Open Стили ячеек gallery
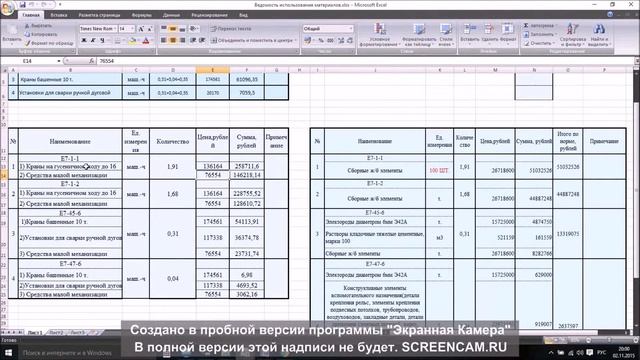Viewport: 640px width, 360px height. pos(446,35)
